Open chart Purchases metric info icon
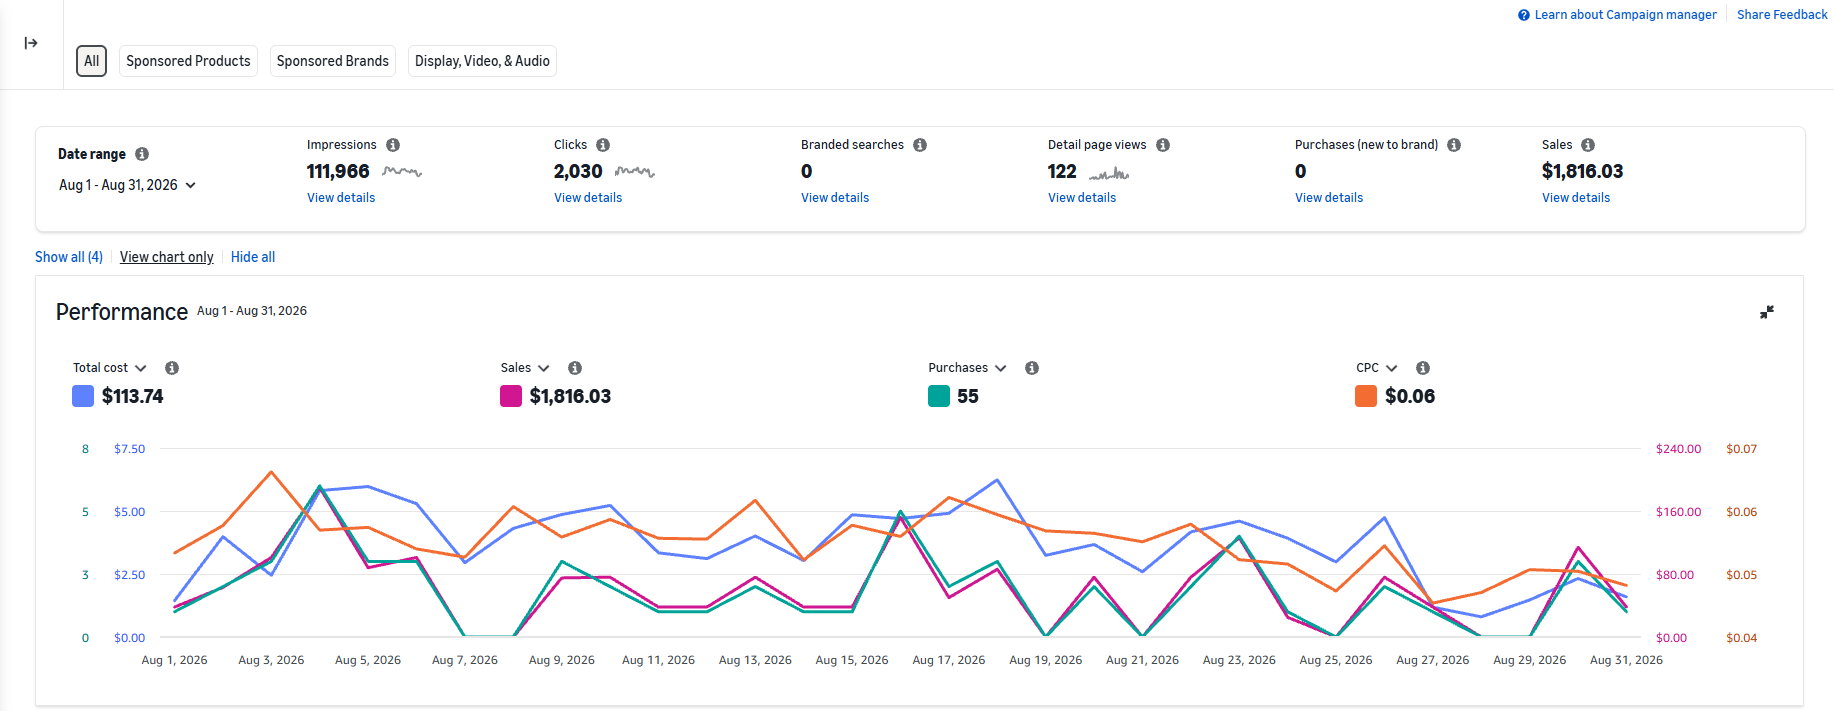 tap(1032, 368)
